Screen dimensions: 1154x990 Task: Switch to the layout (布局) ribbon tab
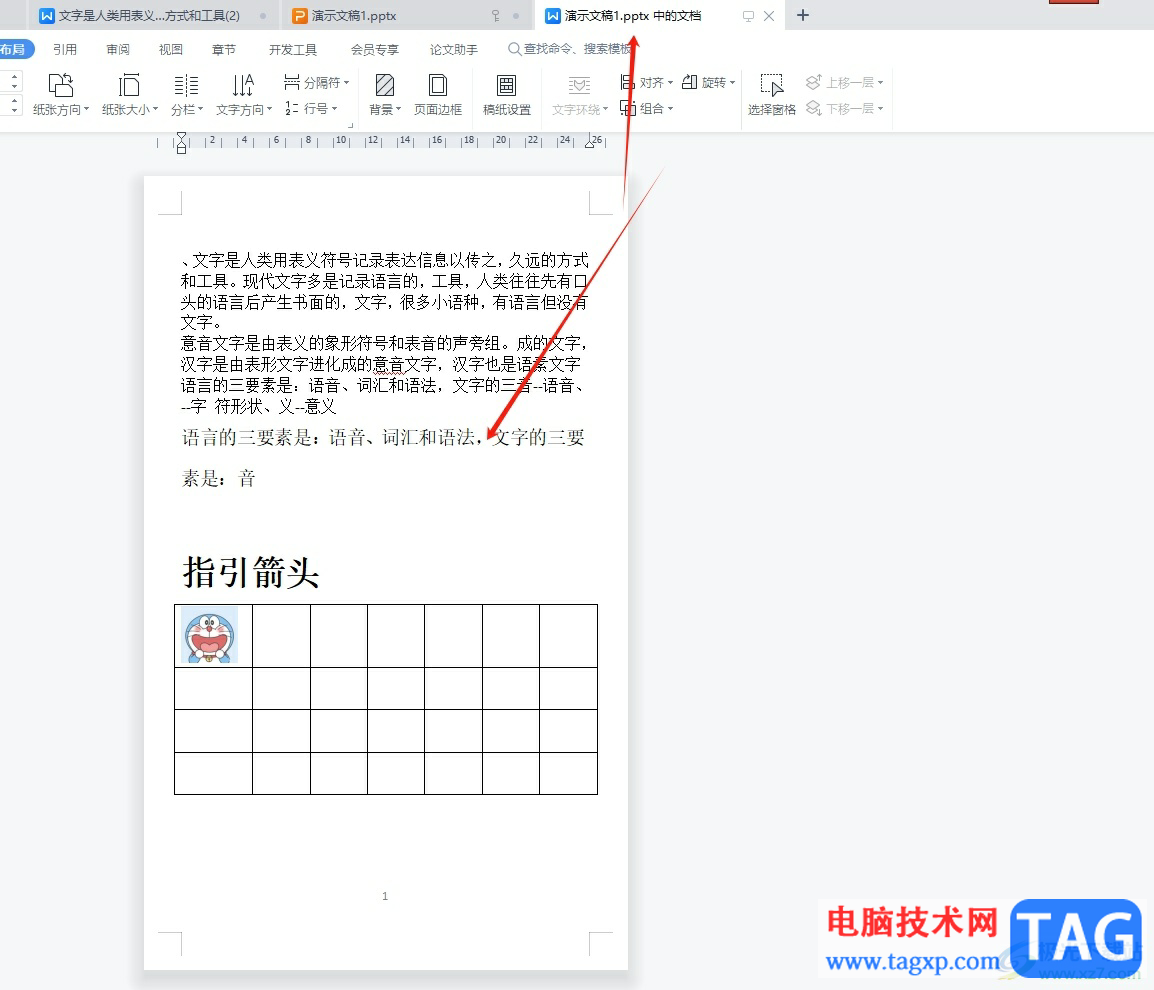tap(14, 49)
